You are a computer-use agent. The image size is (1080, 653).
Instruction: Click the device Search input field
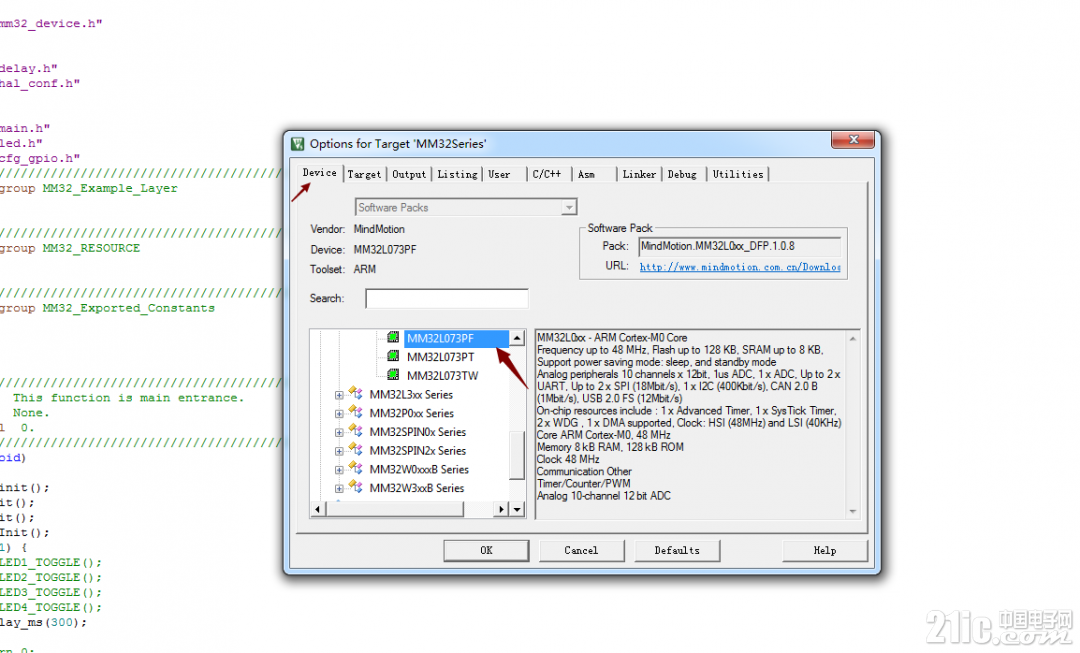446,298
